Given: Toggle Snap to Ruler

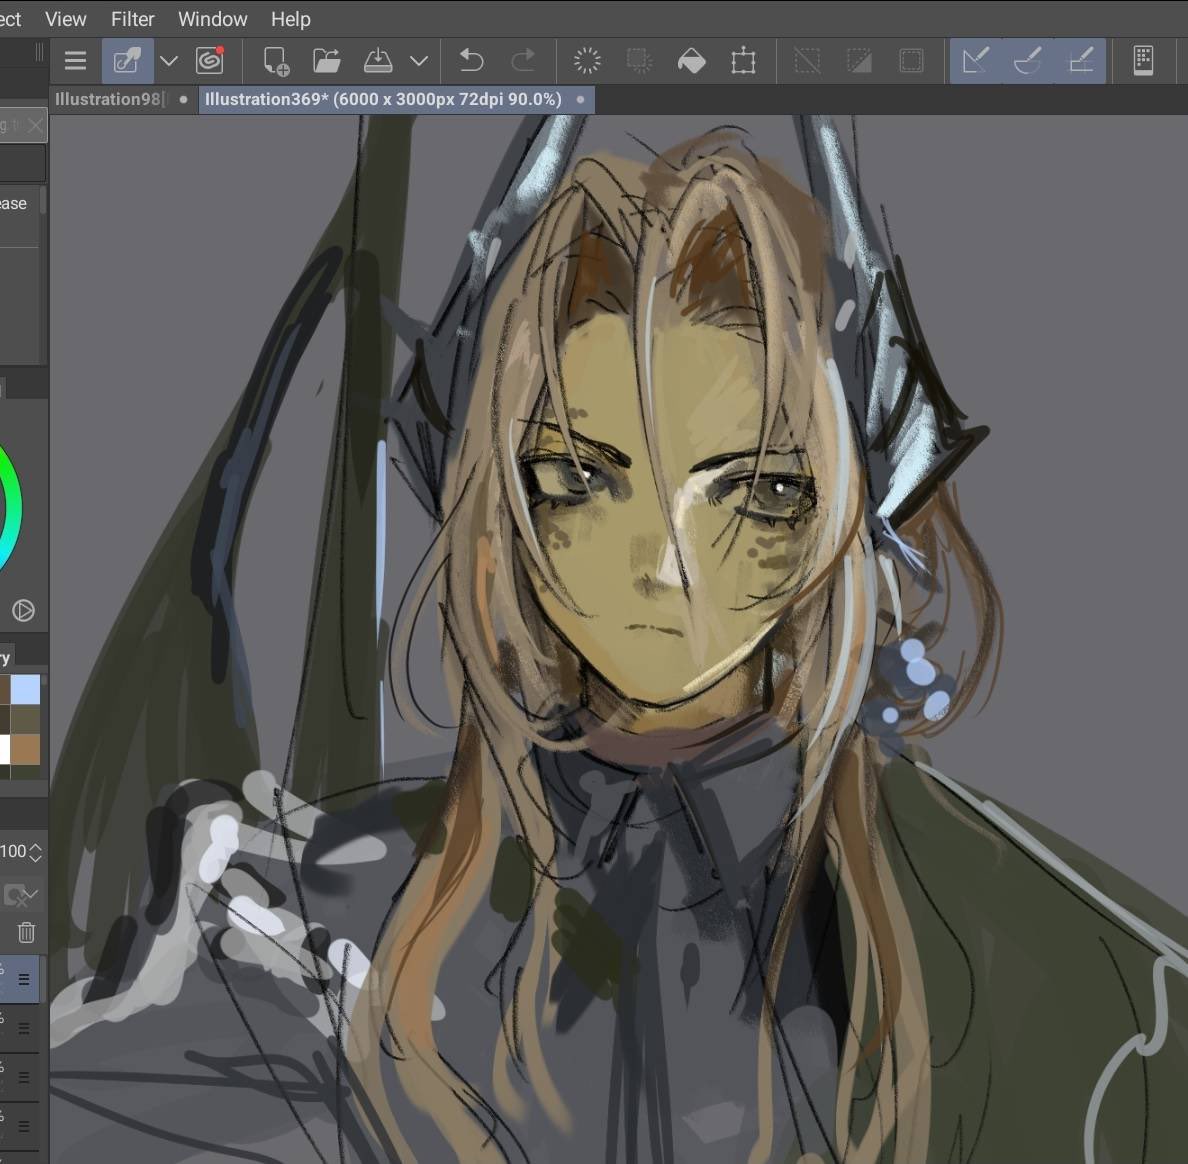Looking at the screenshot, I should pyautogui.click(x=976, y=61).
